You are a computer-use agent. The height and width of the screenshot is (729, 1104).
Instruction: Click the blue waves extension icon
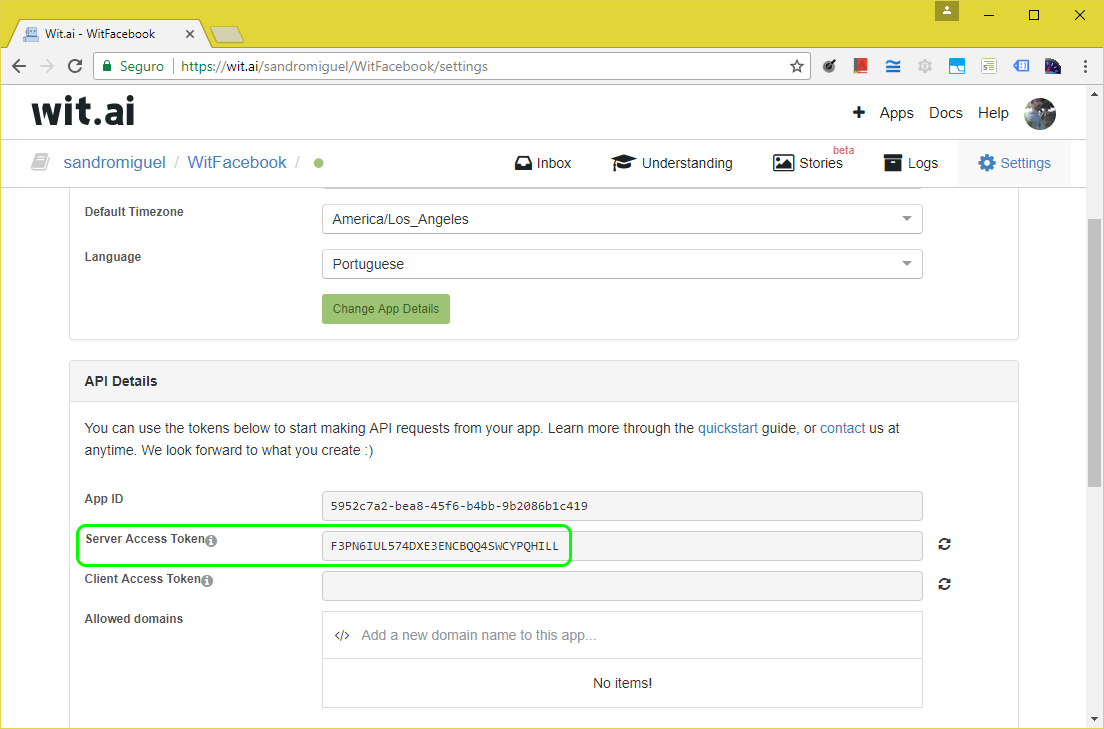coord(893,66)
